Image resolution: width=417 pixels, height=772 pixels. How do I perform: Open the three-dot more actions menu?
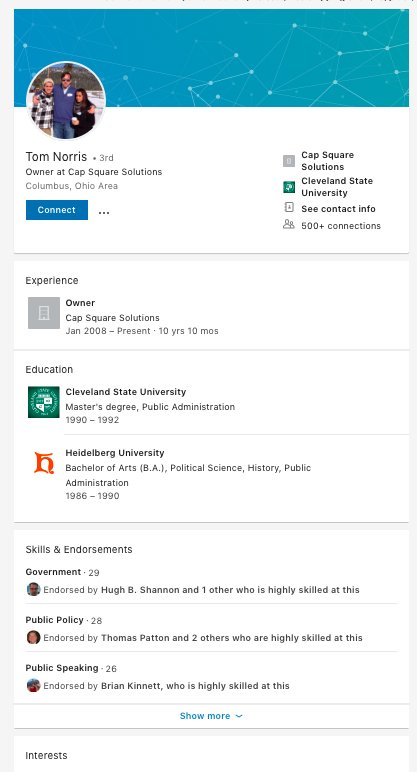(x=104, y=213)
